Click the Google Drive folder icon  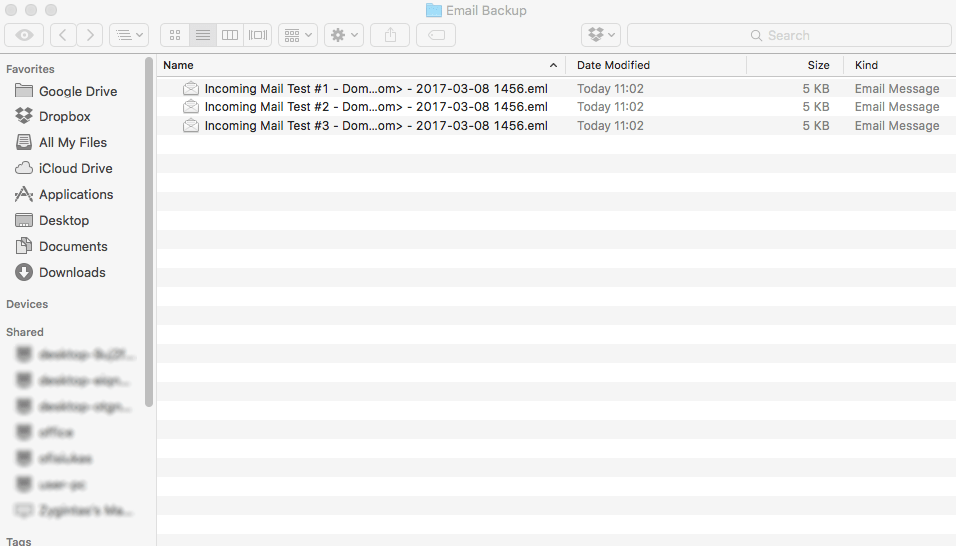pos(24,91)
